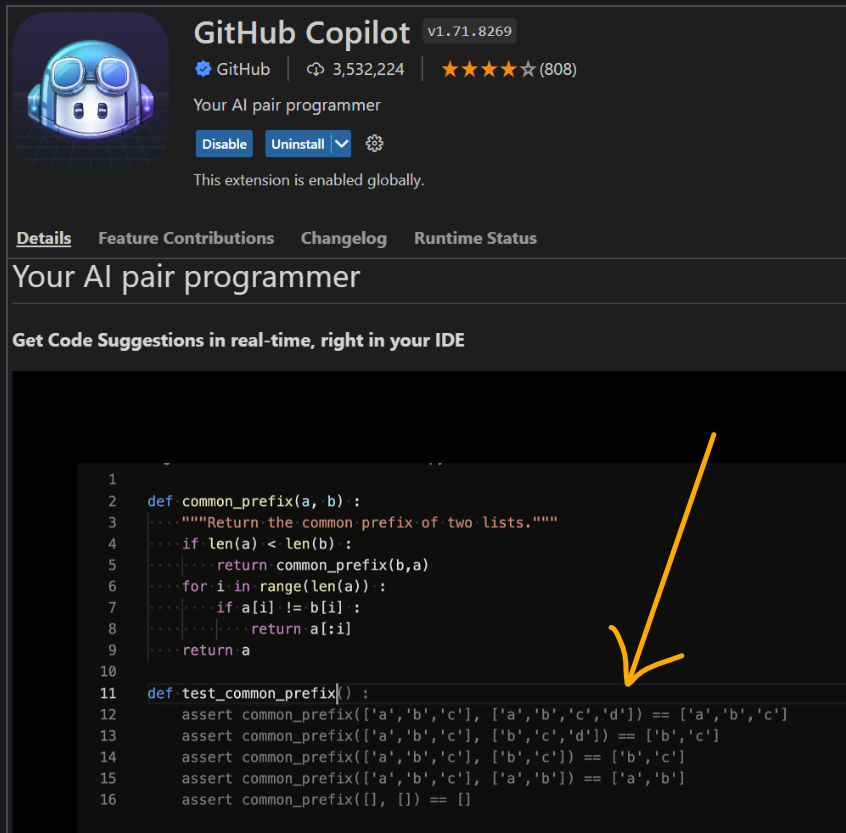Click the docstring line in the code demo

coord(369,522)
